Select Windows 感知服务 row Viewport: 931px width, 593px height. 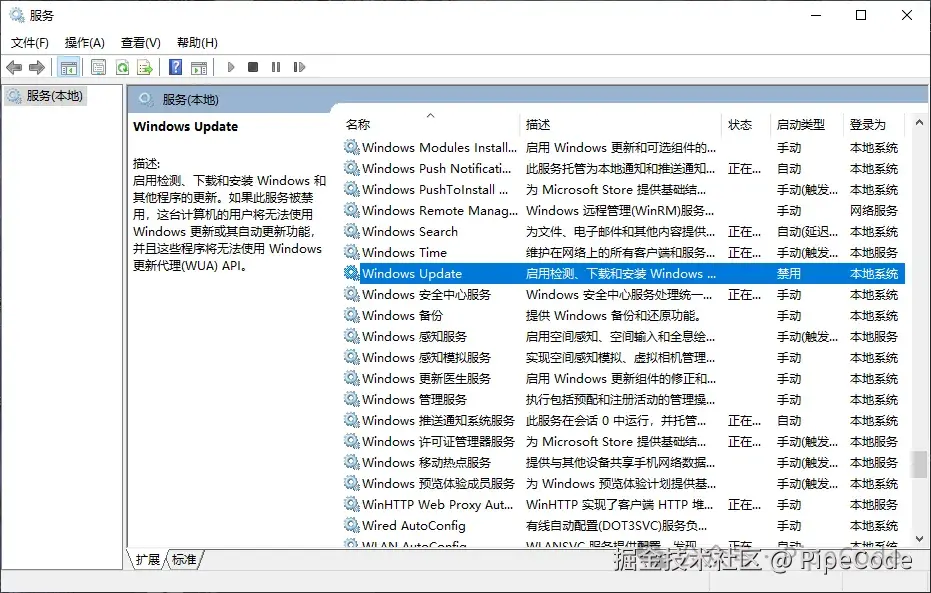(x=623, y=337)
